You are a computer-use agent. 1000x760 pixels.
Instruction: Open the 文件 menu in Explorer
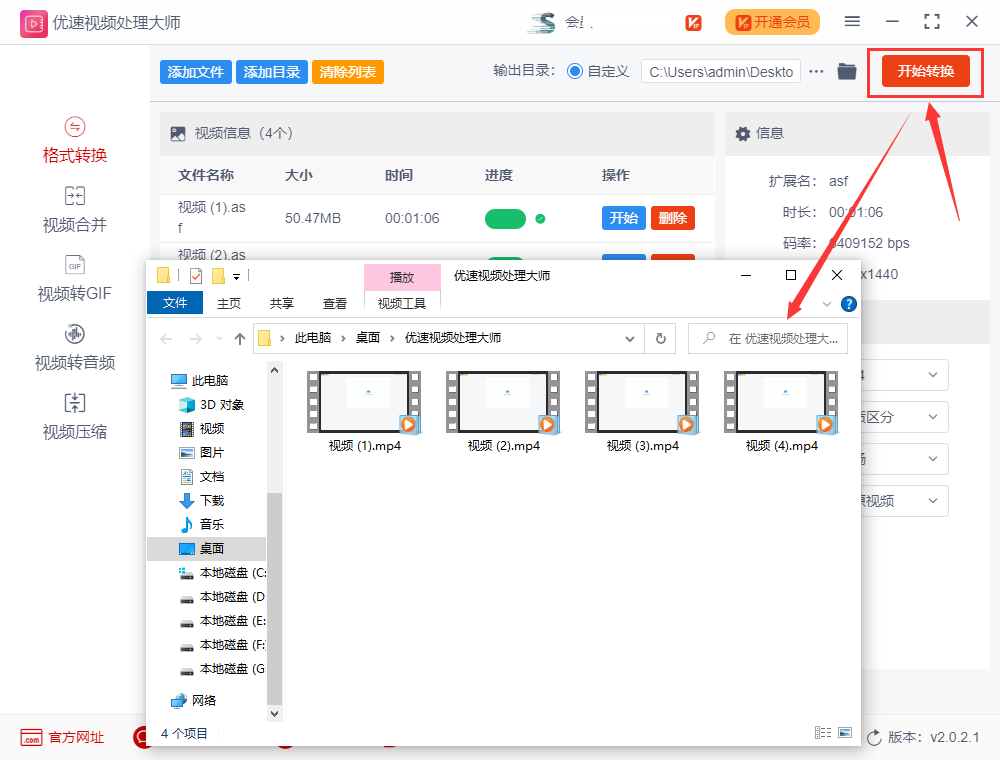pyautogui.click(x=175, y=304)
